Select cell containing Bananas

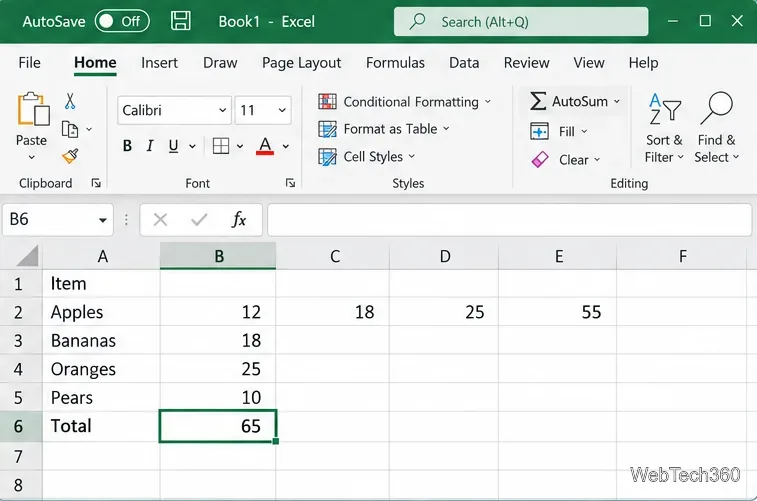(101, 340)
